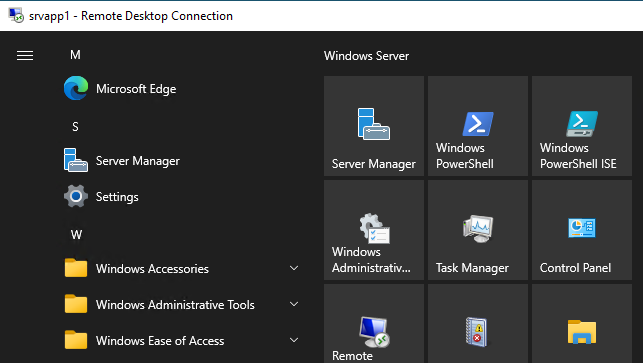Open the Windows Administrative Tools tile
Viewport: 643px width, 363px height.
pyautogui.click(x=374, y=230)
